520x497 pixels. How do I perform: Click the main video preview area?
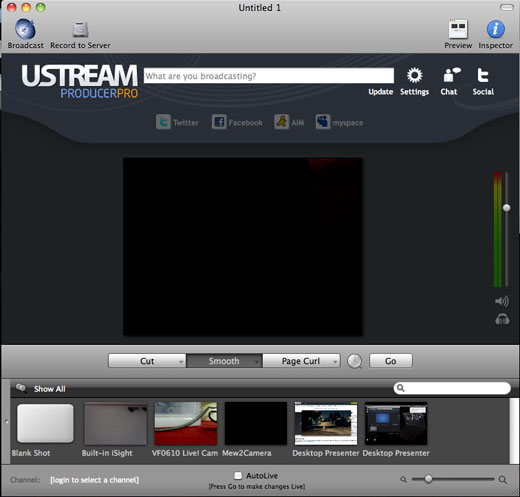tap(243, 247)
